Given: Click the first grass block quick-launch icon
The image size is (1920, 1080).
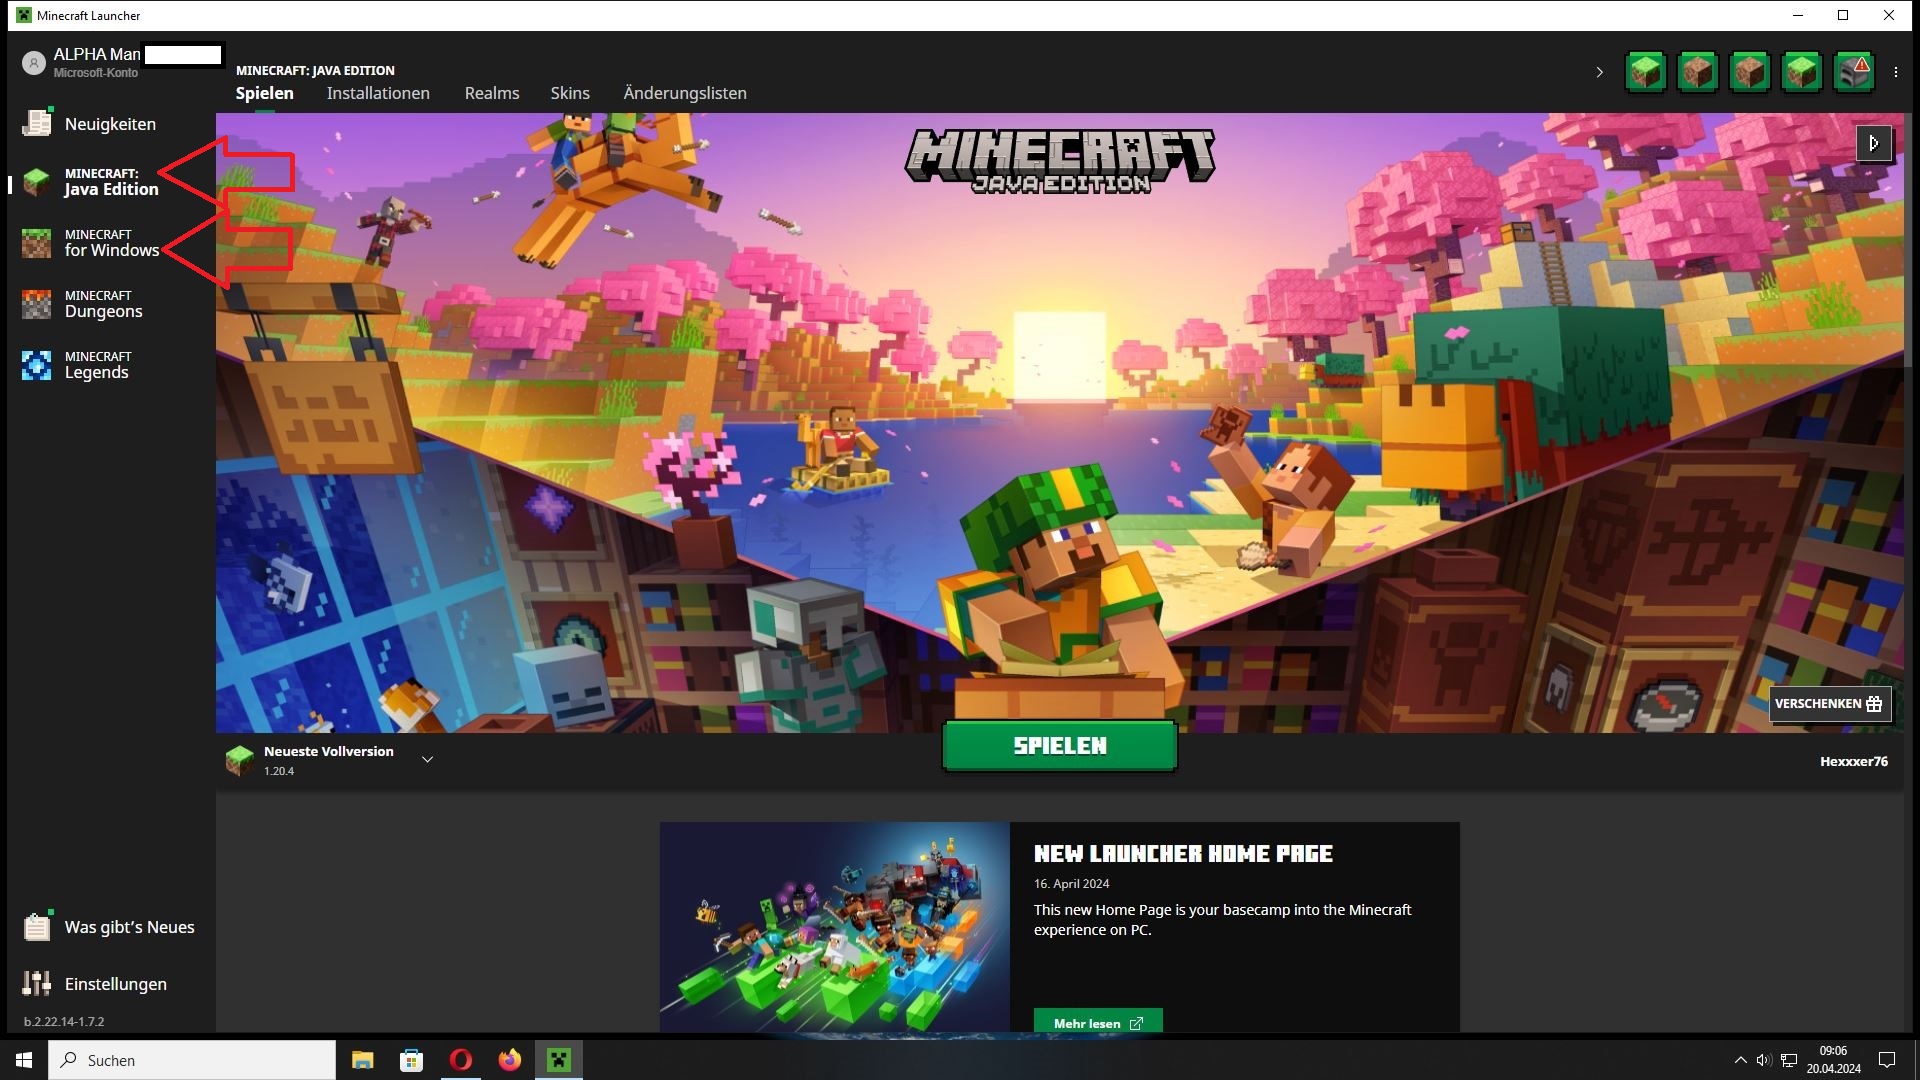Looking at the screenshot, I should (1646, 72).
